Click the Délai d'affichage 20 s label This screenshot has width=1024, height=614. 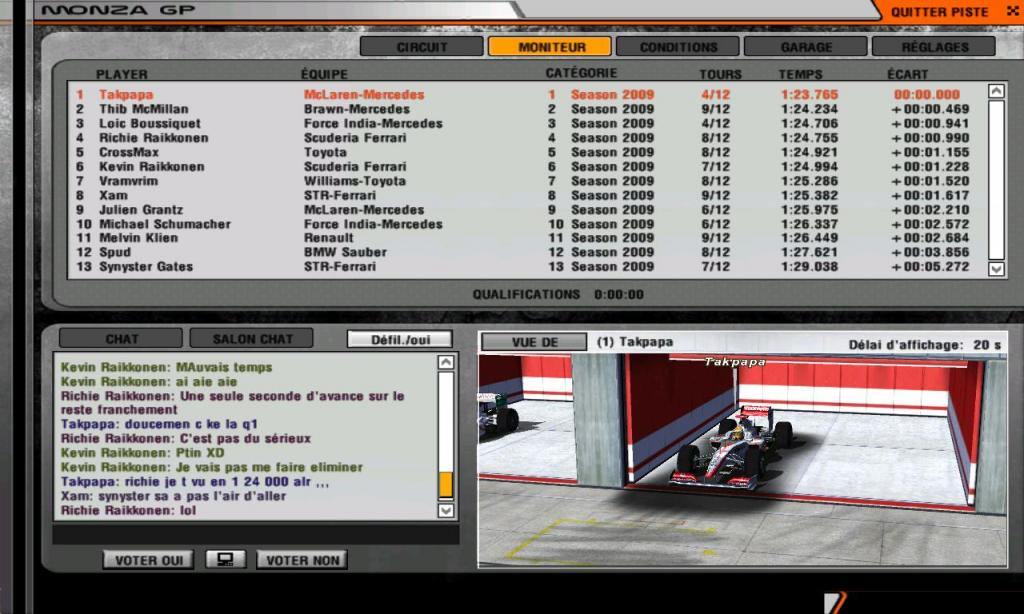tap(925, 345)
